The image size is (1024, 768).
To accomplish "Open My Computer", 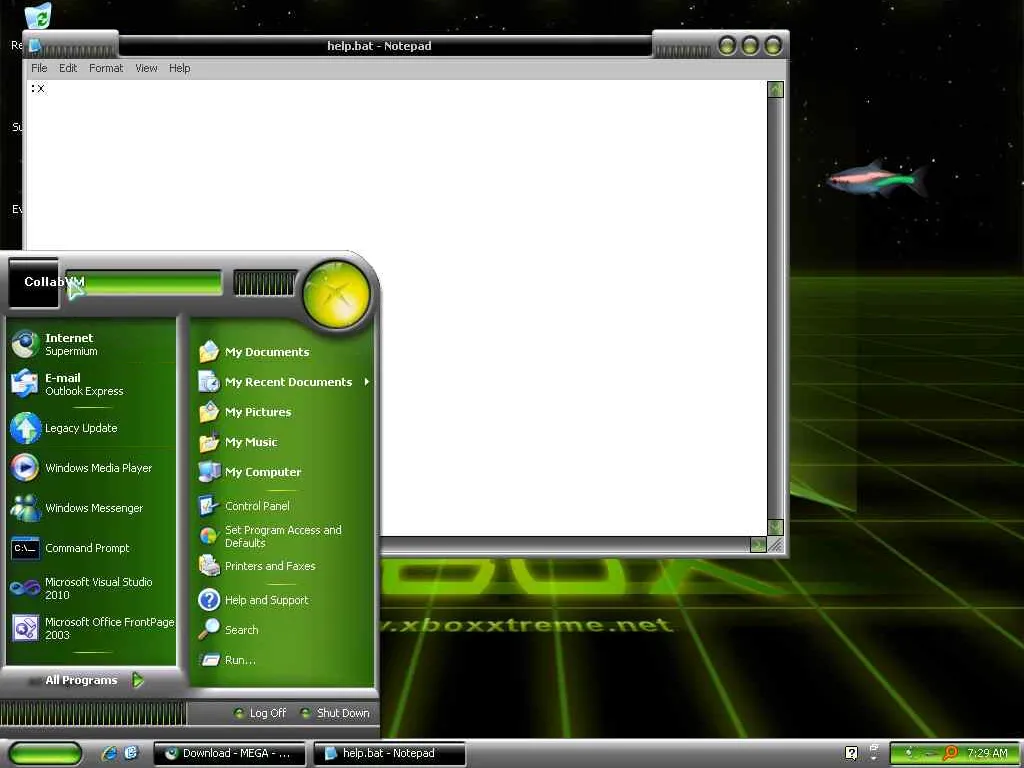I will coord(283,472).
